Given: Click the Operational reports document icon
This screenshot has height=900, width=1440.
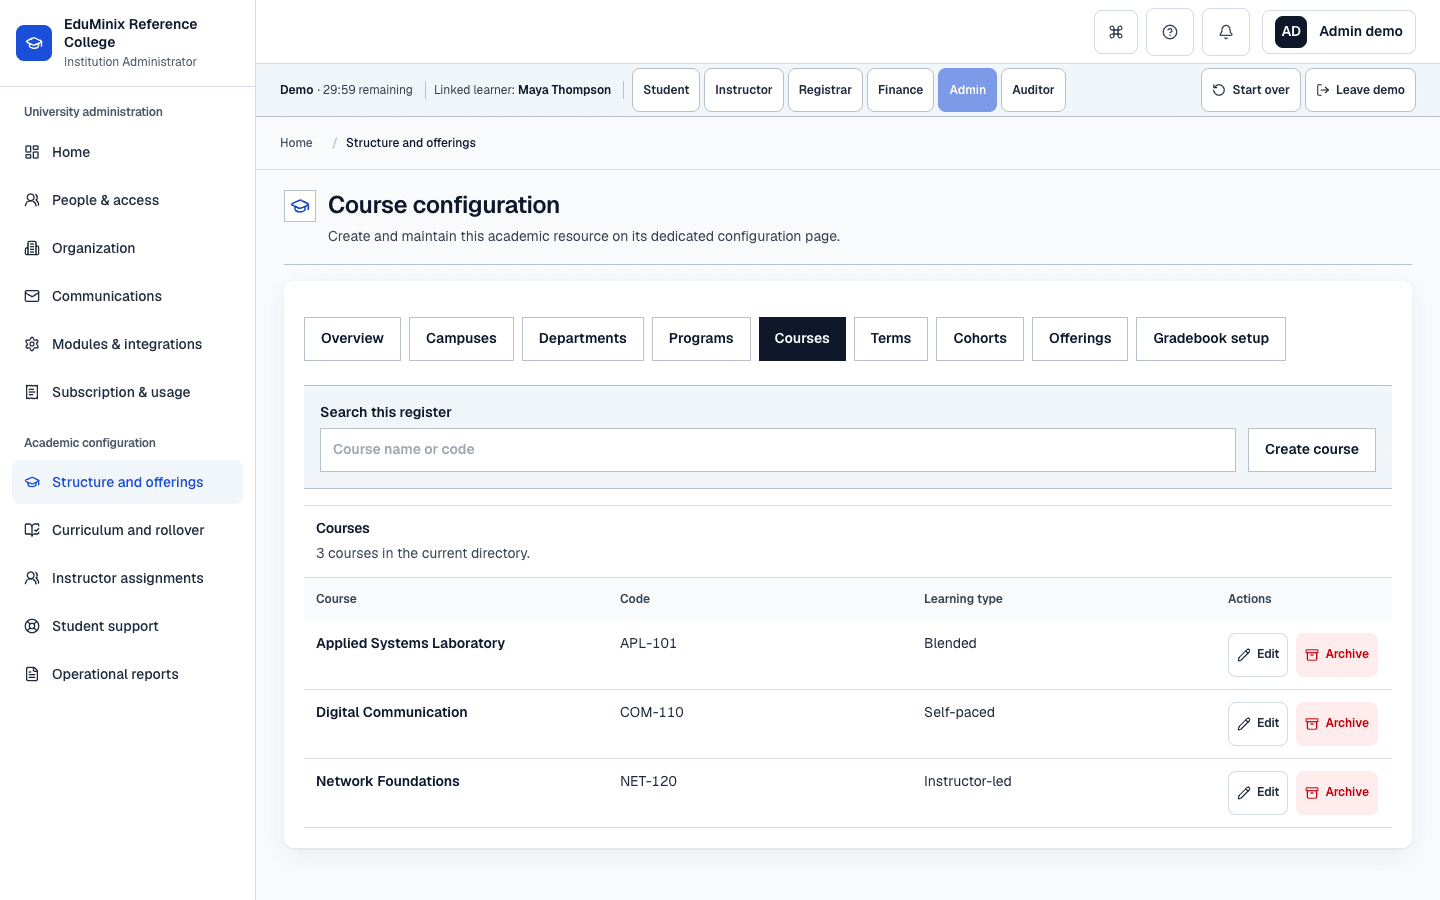Looking at the screenshot, I should tap(32, 674).
